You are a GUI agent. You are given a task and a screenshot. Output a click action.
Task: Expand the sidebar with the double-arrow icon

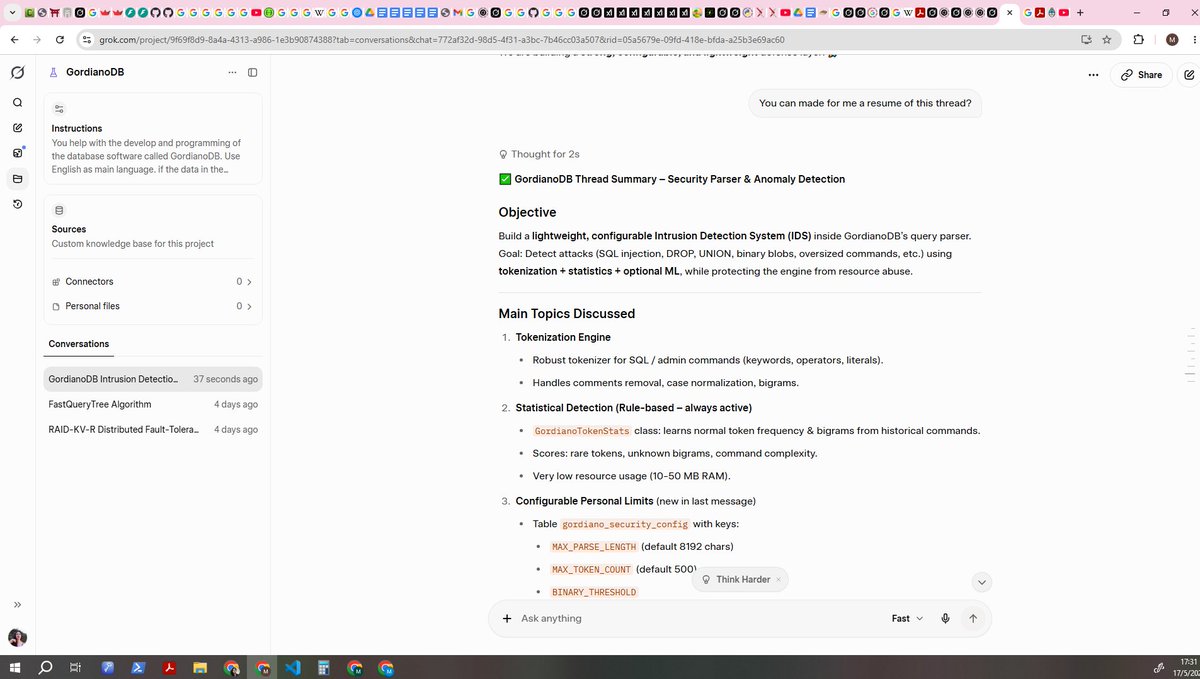(x=17, y=605)
